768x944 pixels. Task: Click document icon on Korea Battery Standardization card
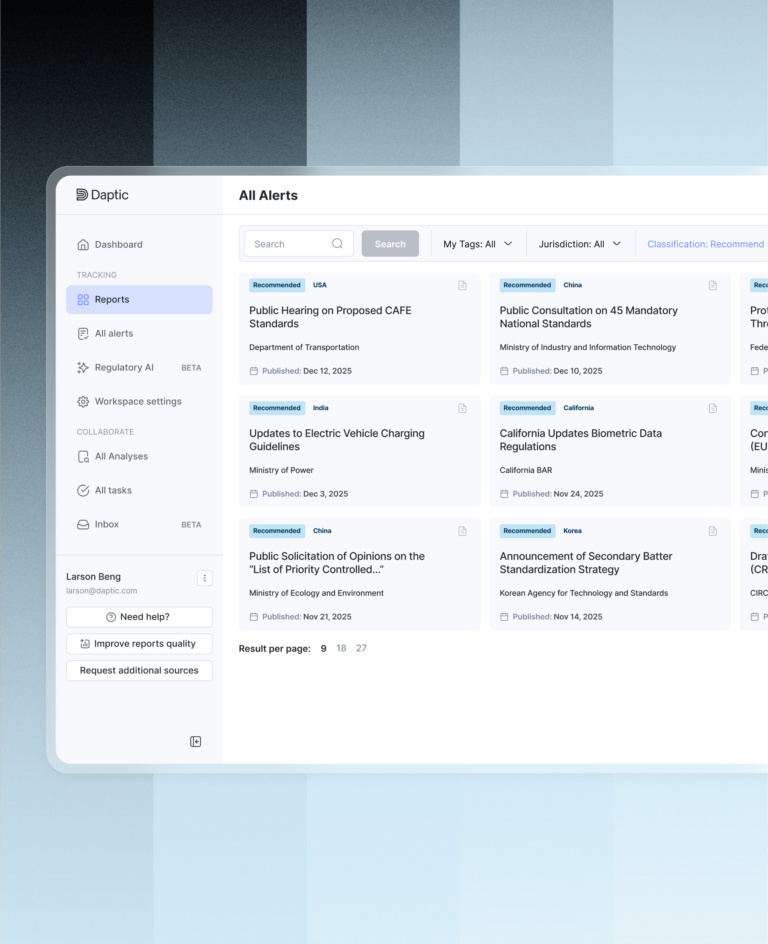[713, 531]
